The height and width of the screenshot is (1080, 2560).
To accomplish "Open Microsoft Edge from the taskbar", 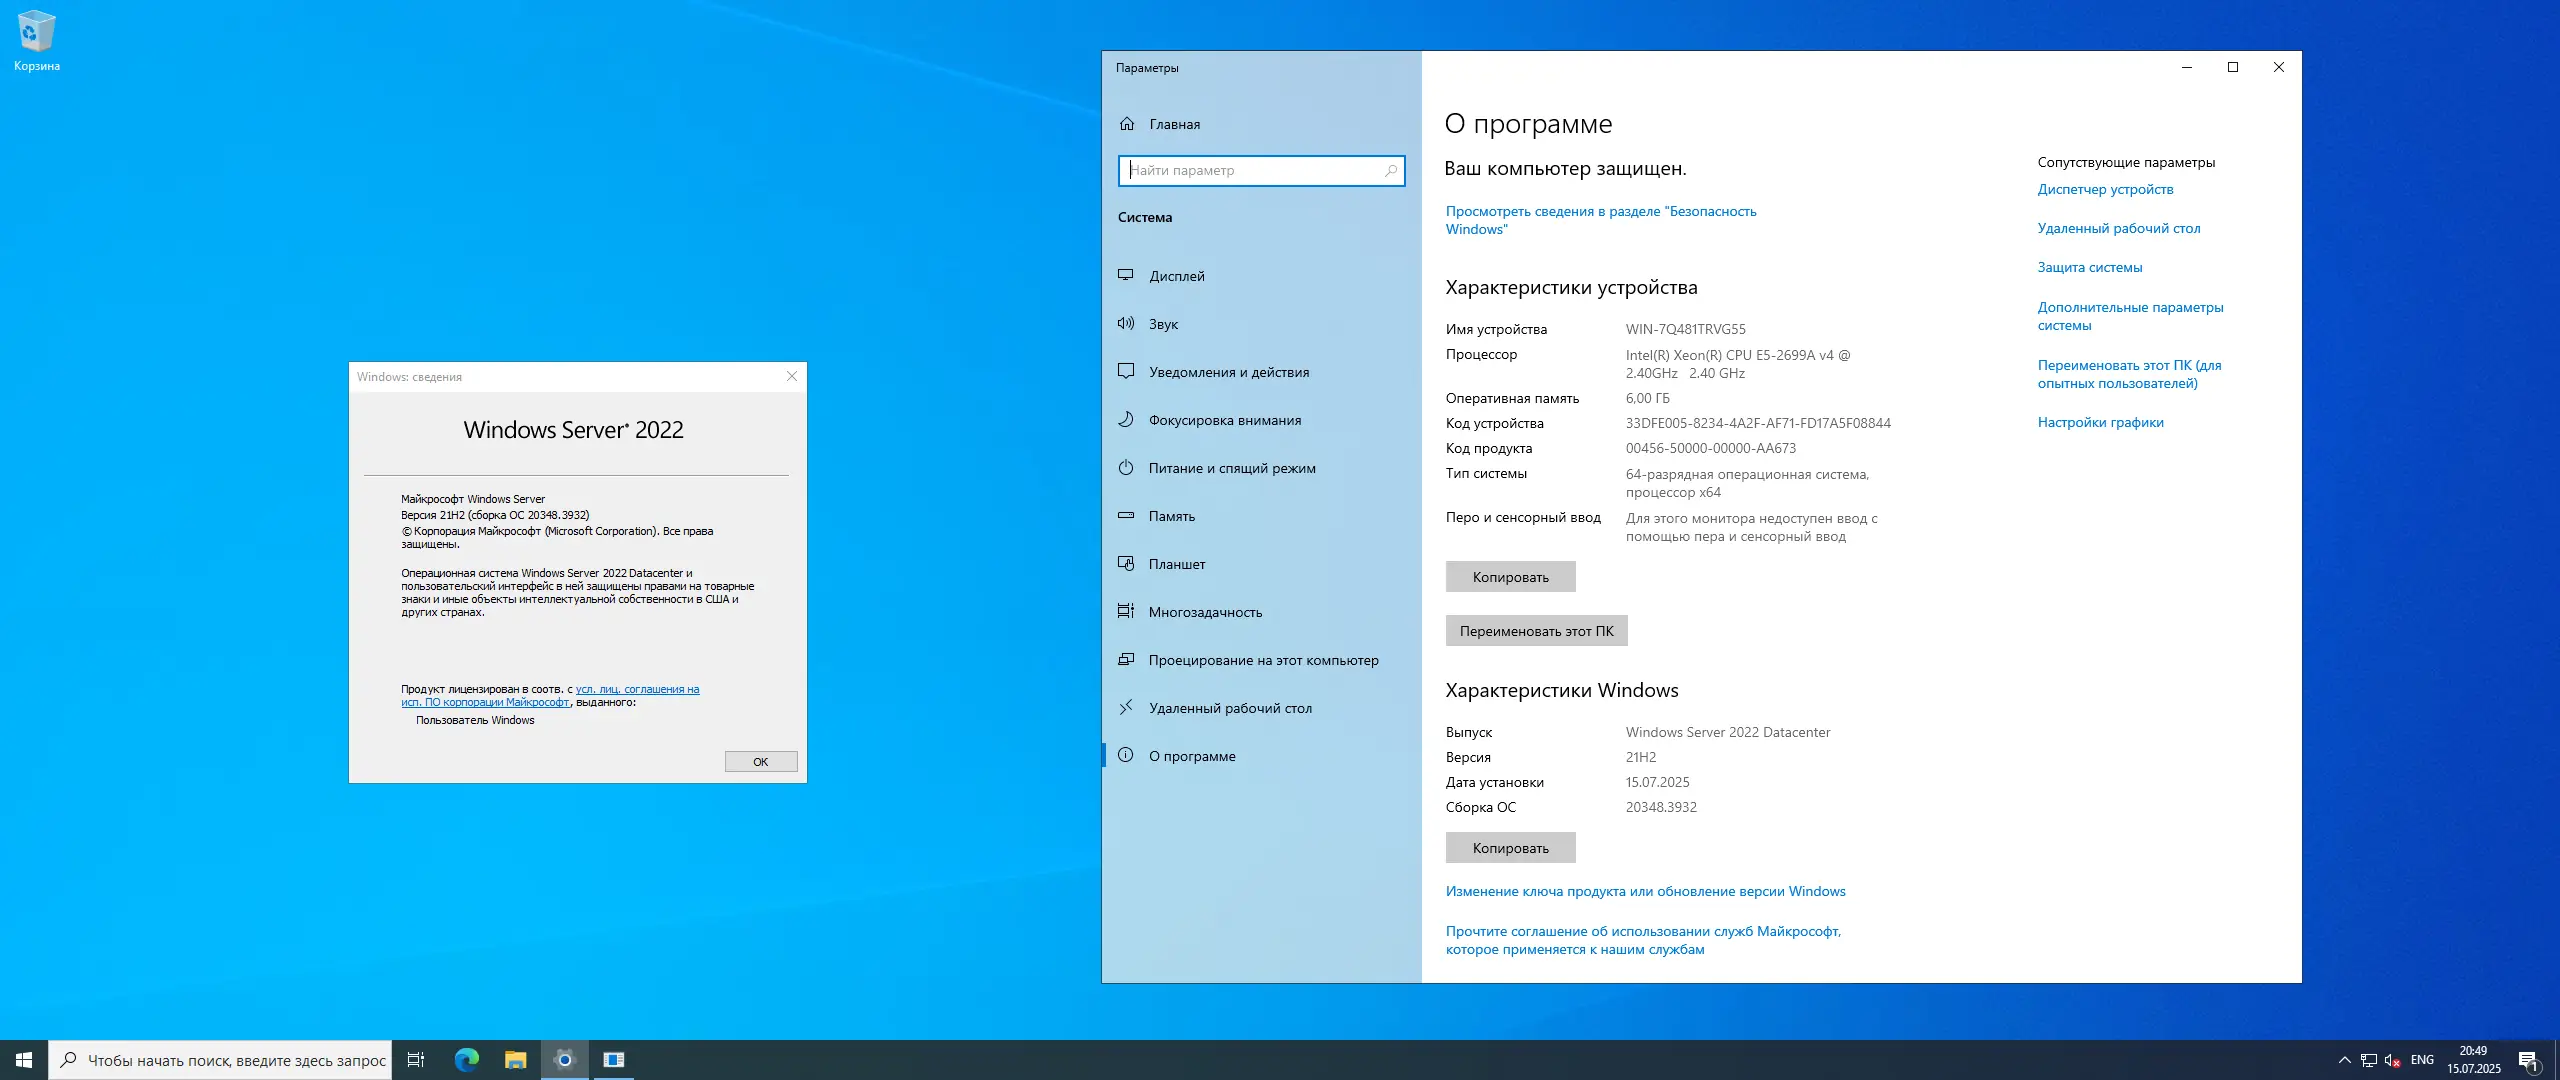I will [467, 1059].
